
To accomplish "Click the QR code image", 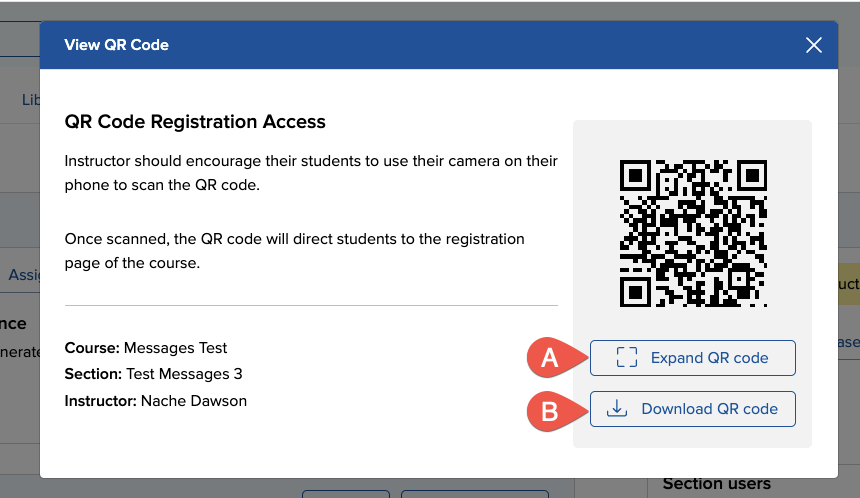I will (692, 233).
